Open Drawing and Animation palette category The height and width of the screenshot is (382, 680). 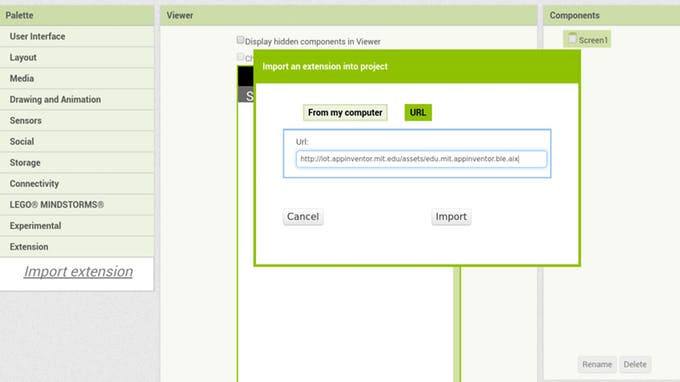77,99
